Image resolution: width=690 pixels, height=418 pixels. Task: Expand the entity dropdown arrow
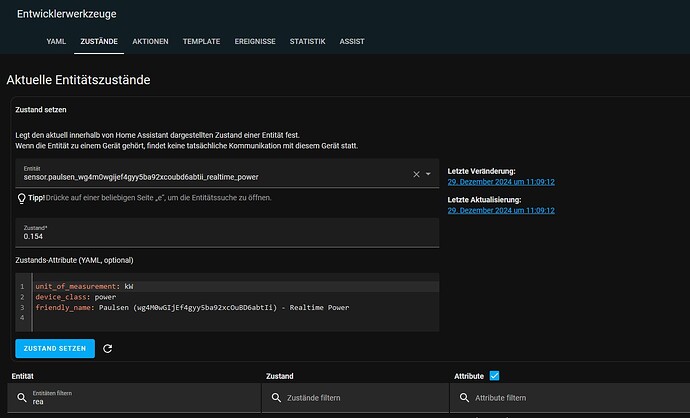click(428, 174)
